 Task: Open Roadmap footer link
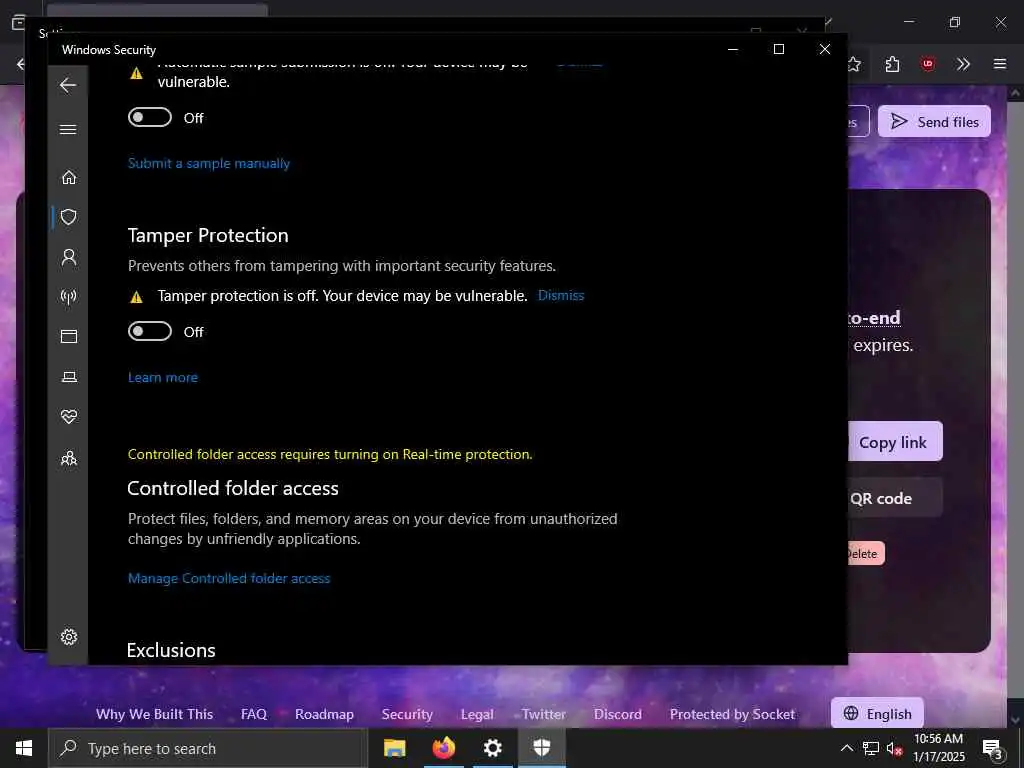[x=325, y=714]
